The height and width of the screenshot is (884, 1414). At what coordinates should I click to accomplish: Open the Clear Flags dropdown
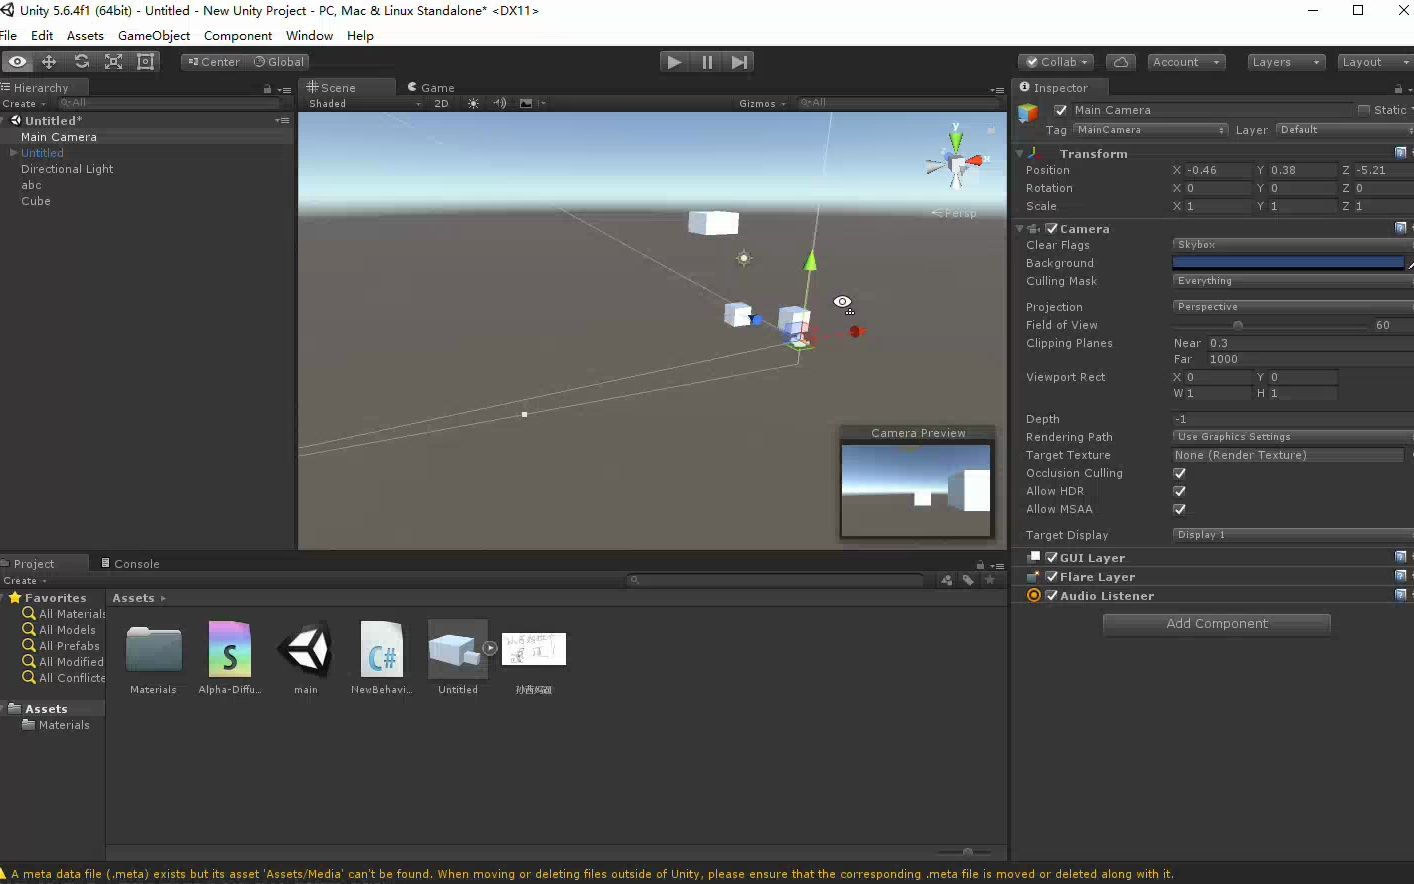pos(1290,244)
